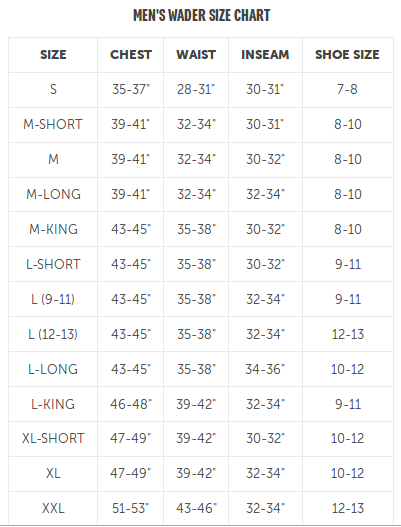
Task: Click the 51-53" chest measurement cell
Action: click(131, 508)
